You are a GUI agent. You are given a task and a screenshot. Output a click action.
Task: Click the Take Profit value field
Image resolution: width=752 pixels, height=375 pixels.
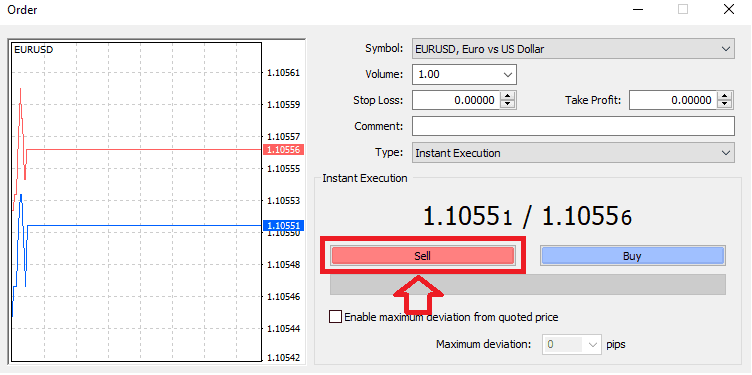click(x=673, y=100)
